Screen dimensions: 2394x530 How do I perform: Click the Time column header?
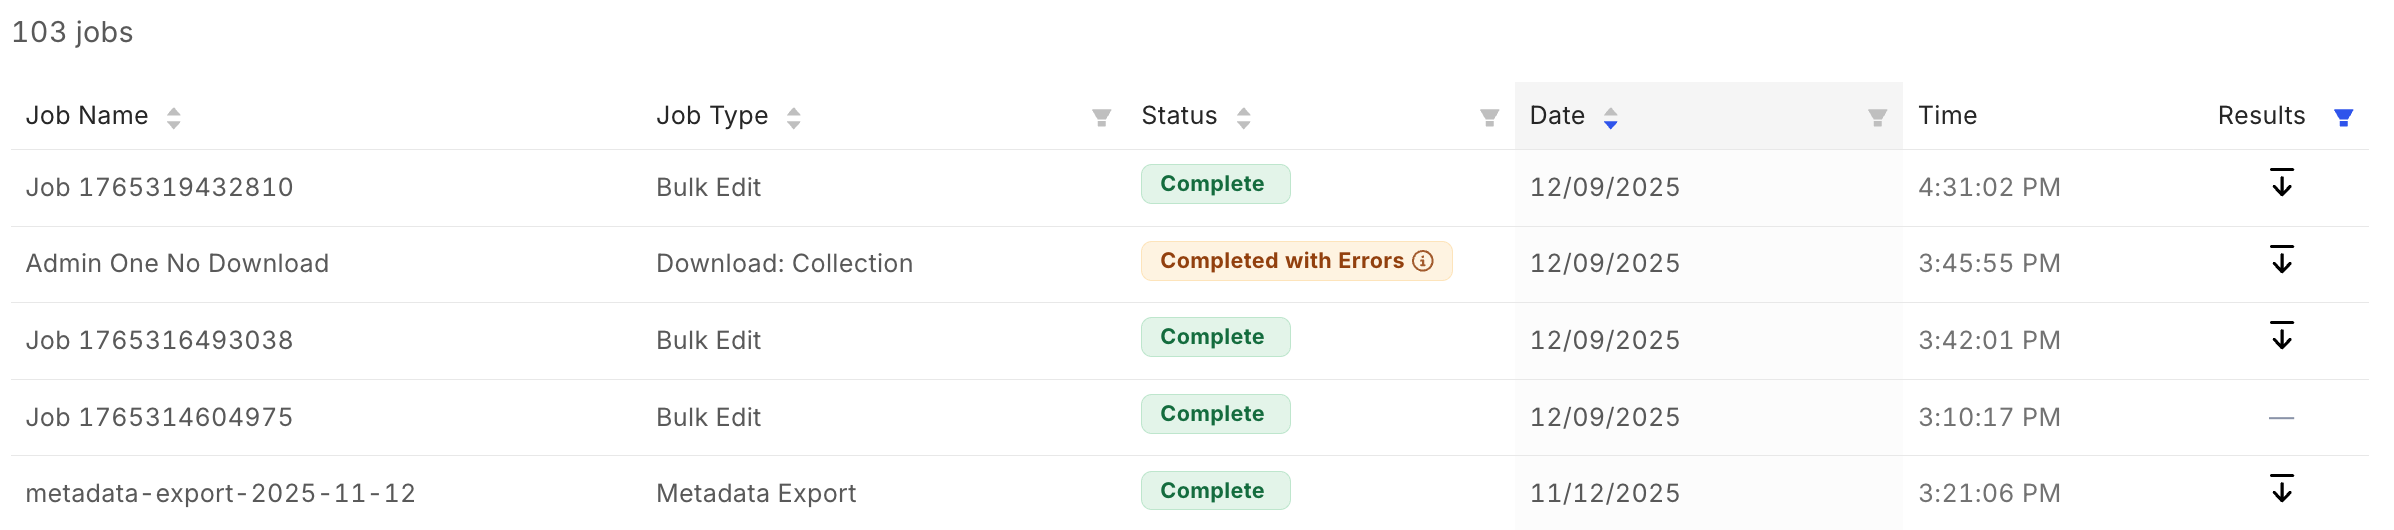1947,116
